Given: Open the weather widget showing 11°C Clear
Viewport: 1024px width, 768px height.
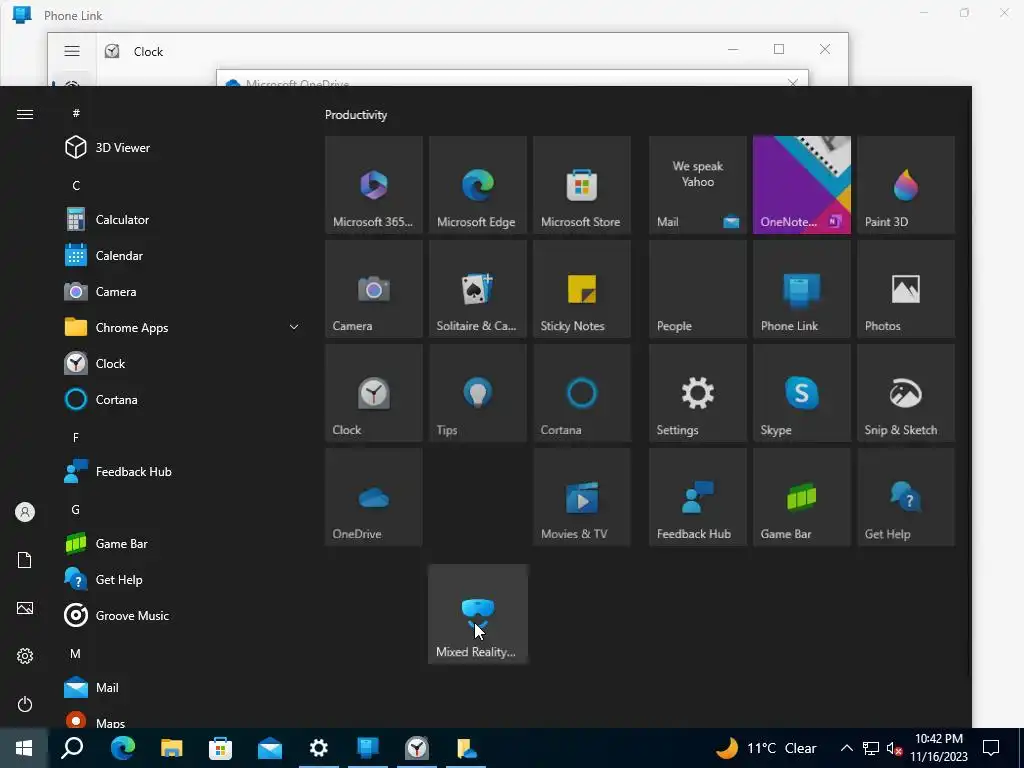Looking at the screenshot, I should 767,748.
